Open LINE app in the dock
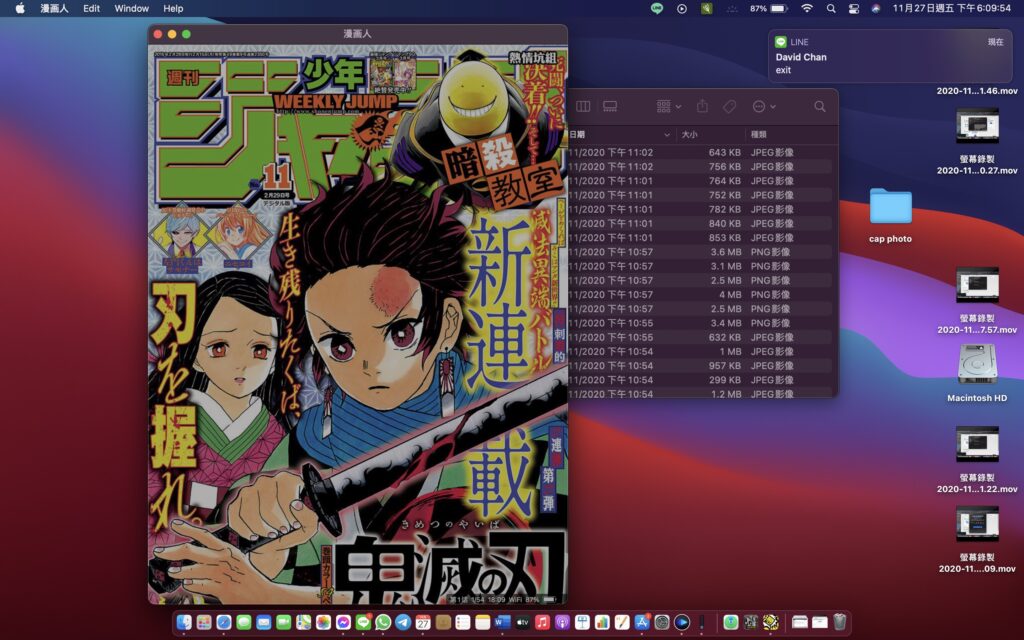1024x640 pixels. coord(363,622)
